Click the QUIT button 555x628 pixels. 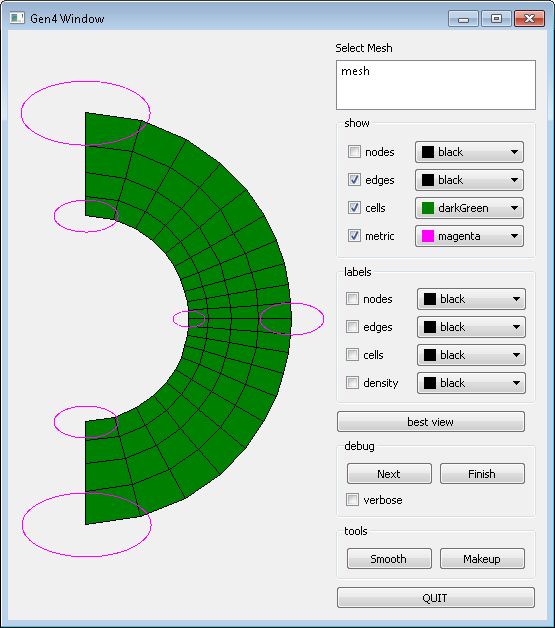click(436, 598)
